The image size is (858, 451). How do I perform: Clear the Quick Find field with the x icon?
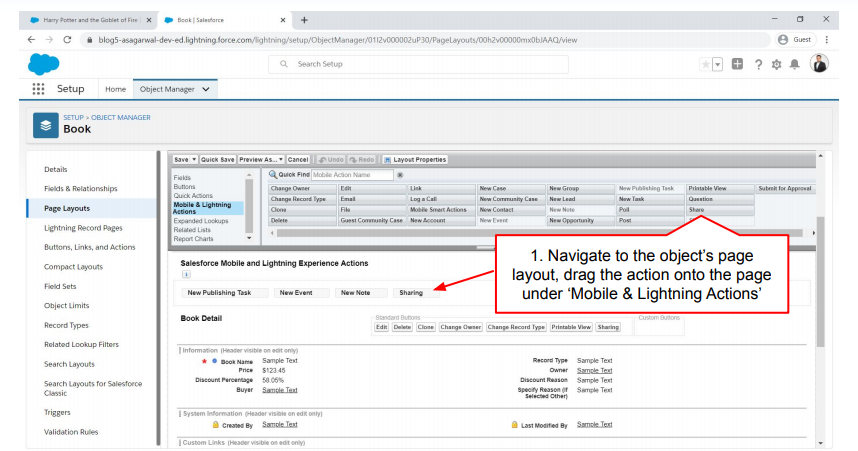tap(400, 175)
